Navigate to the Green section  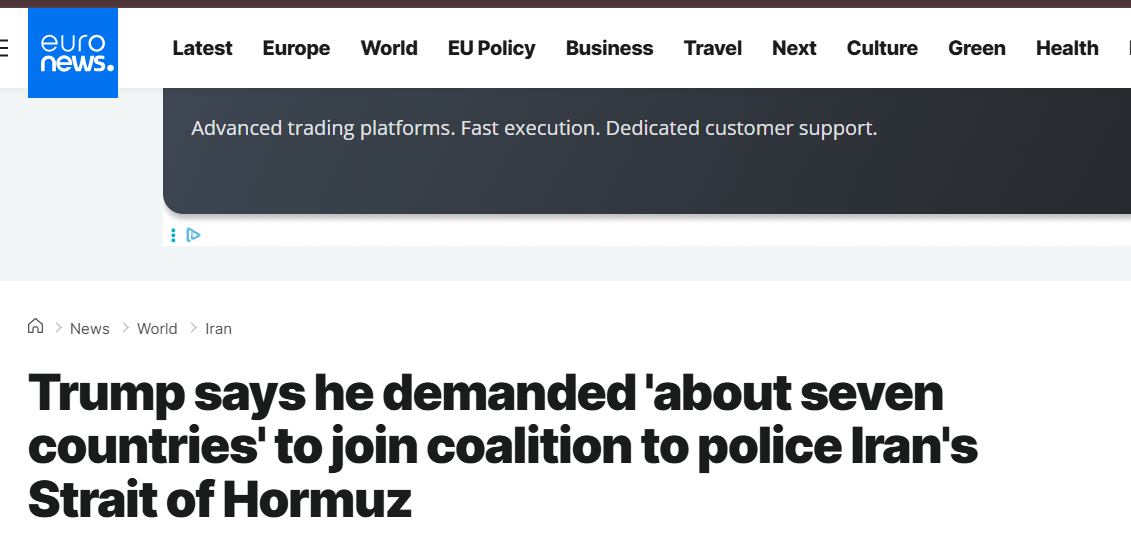point(976,48)
